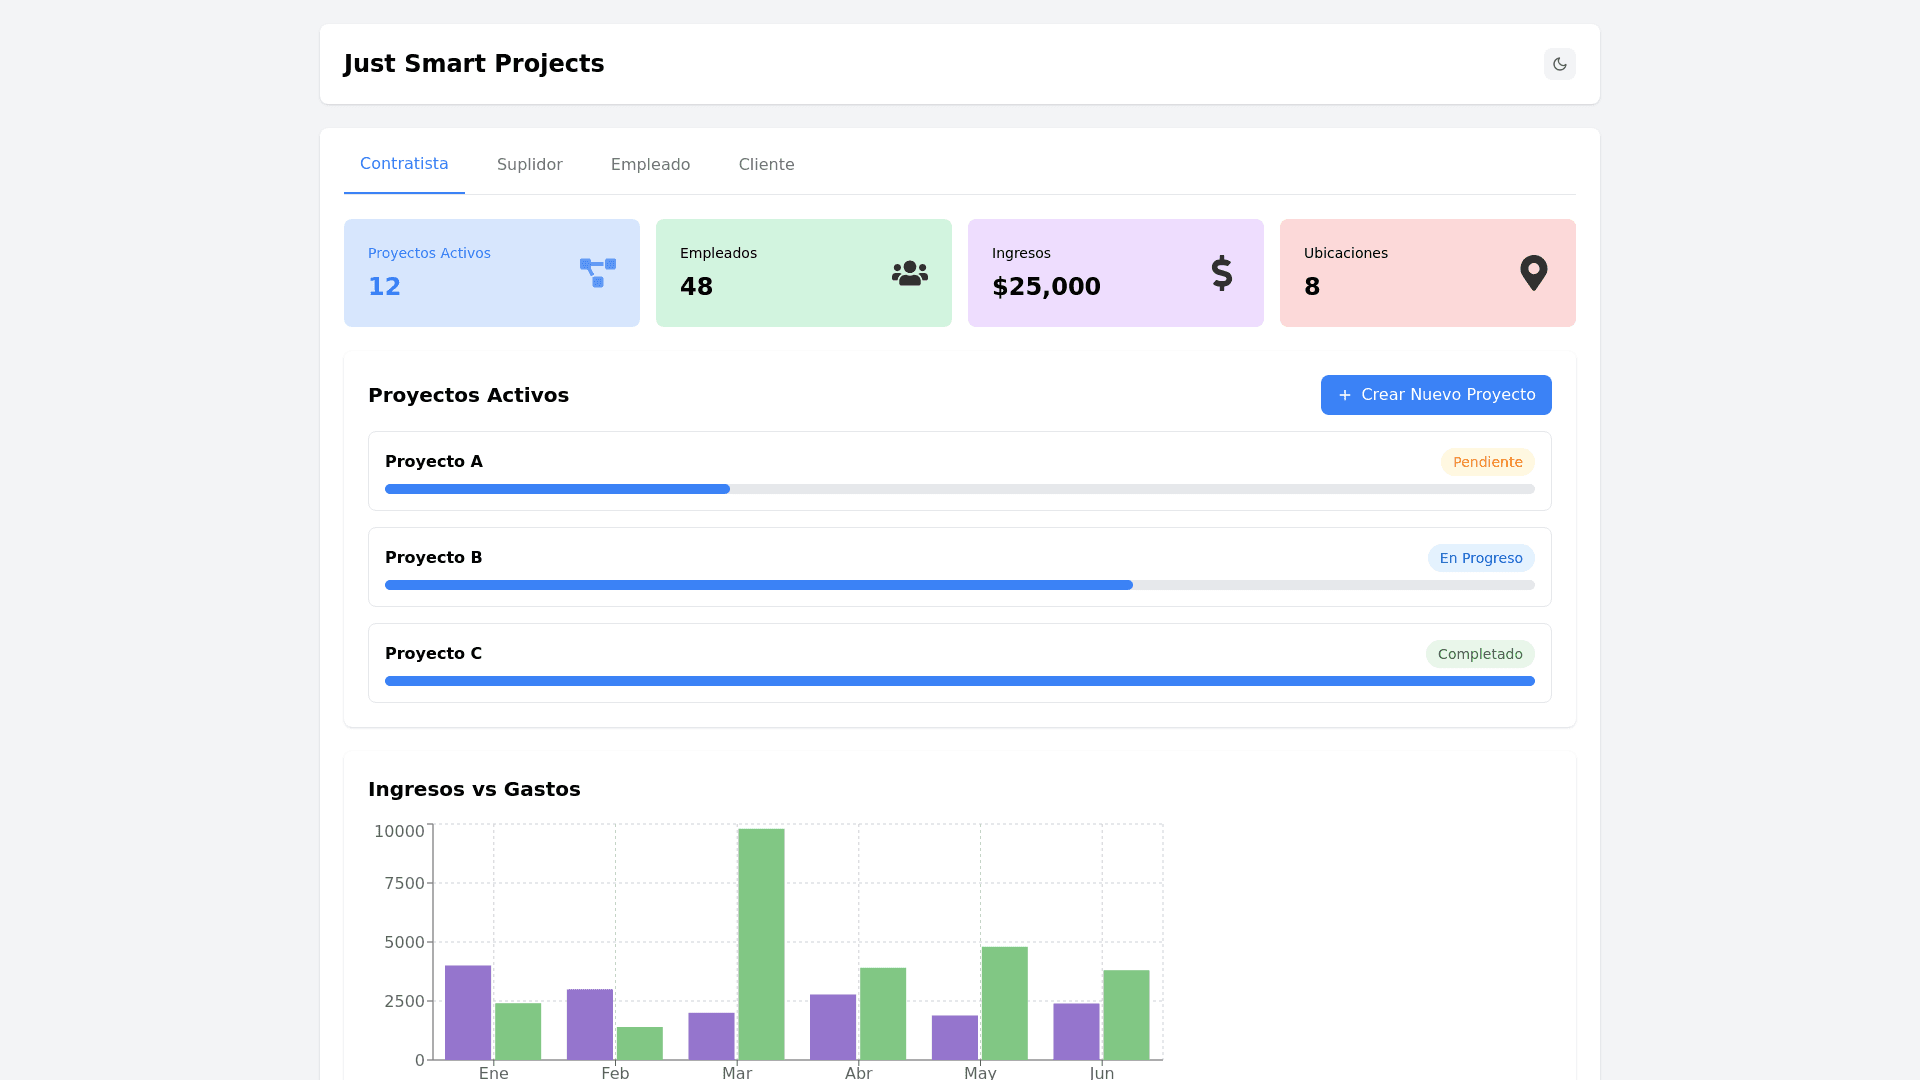Click the Just Smart Projects title

pyautogui.click(x=473, y=64)
